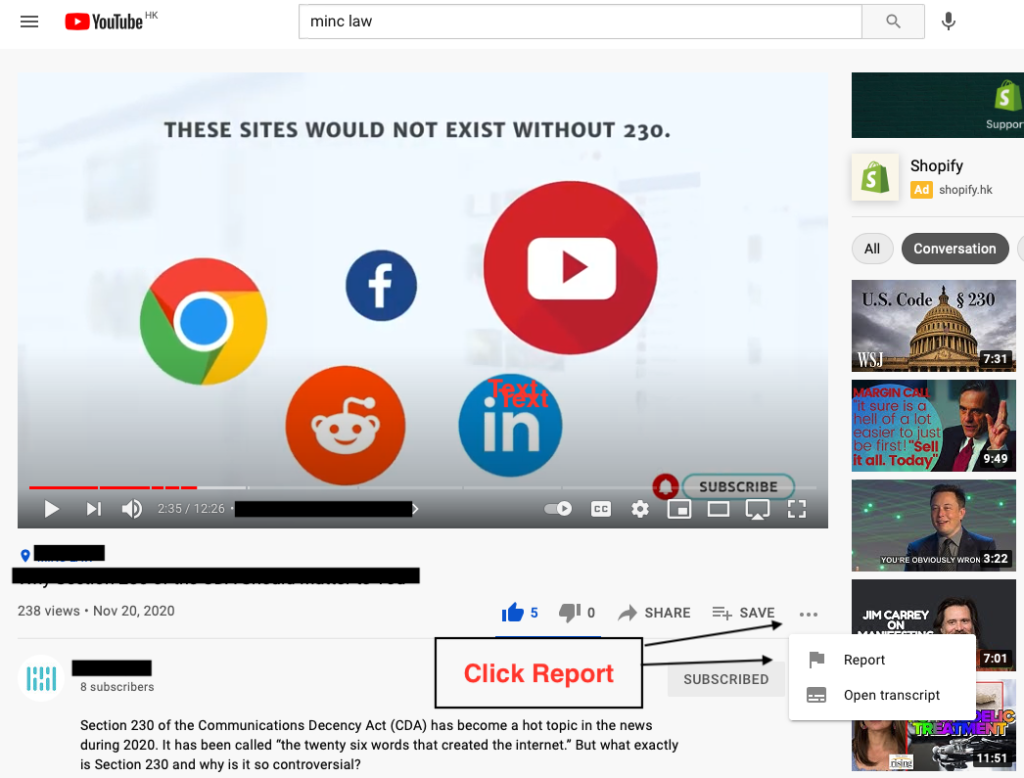1024x778 pixels.
Task: Click the SUBSCRIBED button
Action: coord(726,679)
